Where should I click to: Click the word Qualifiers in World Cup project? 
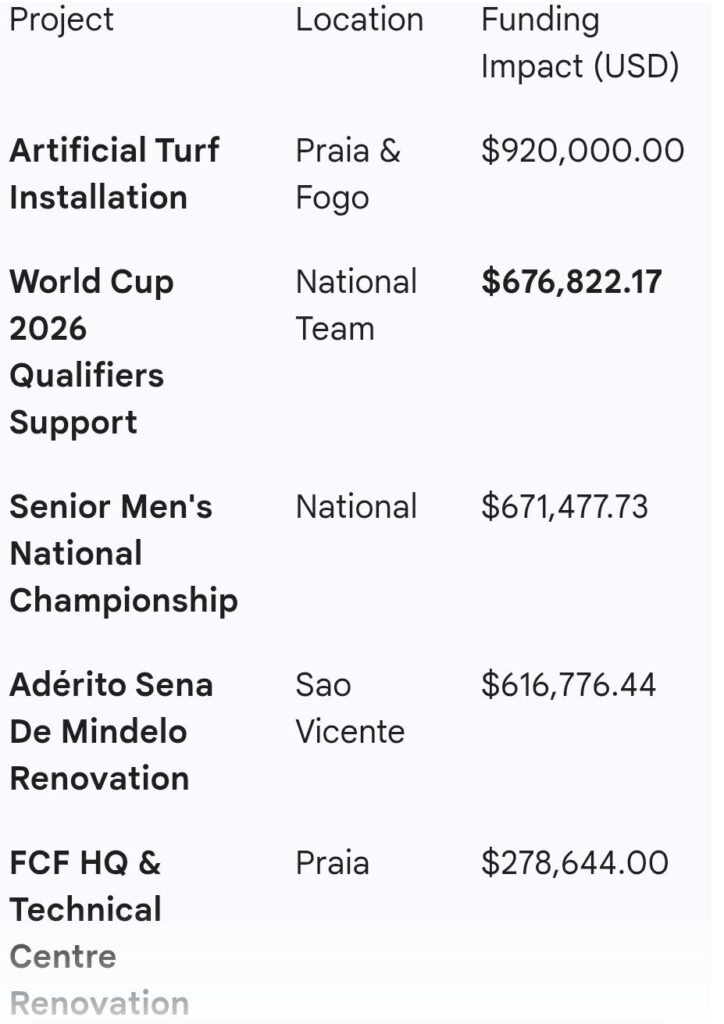pyautogui.click(x=87, y=375)
